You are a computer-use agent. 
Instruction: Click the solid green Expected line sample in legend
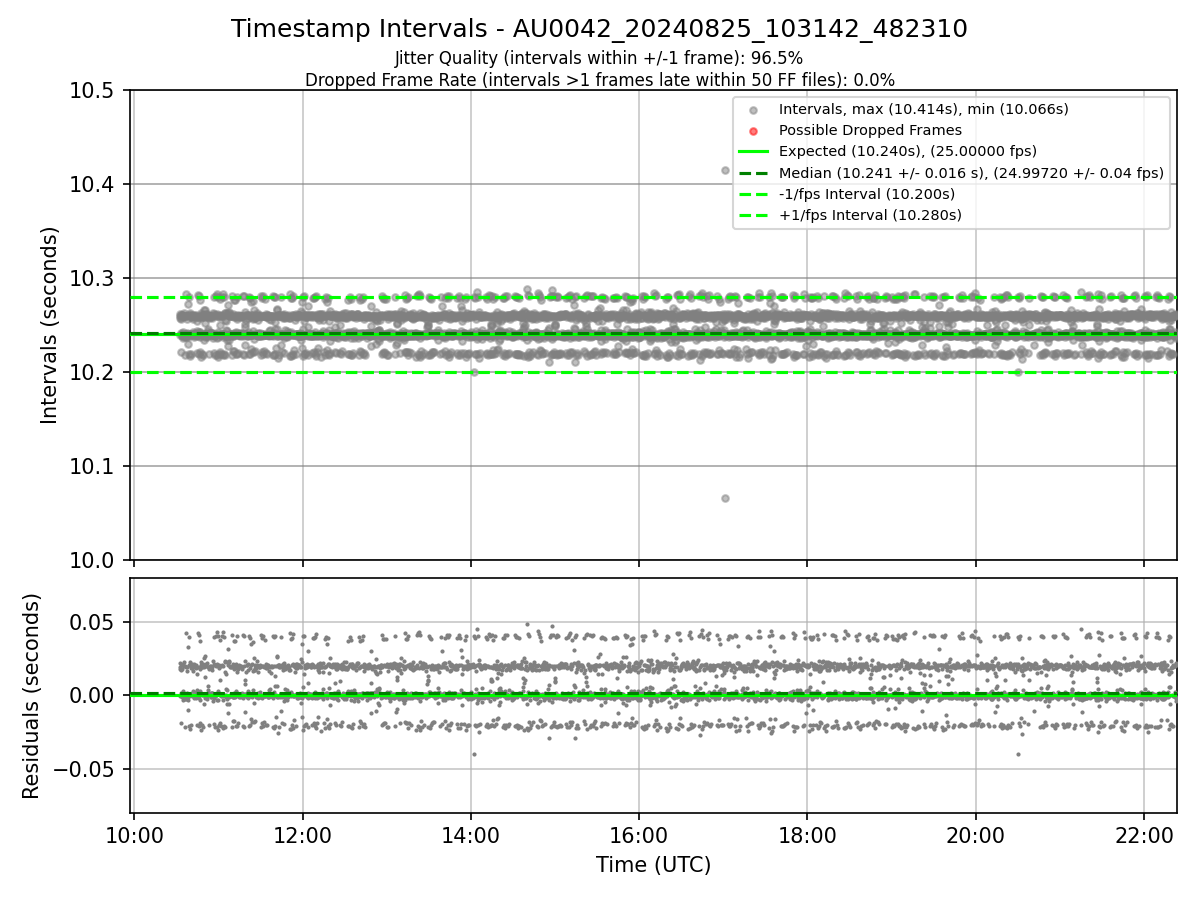click(x=754, y=151)
